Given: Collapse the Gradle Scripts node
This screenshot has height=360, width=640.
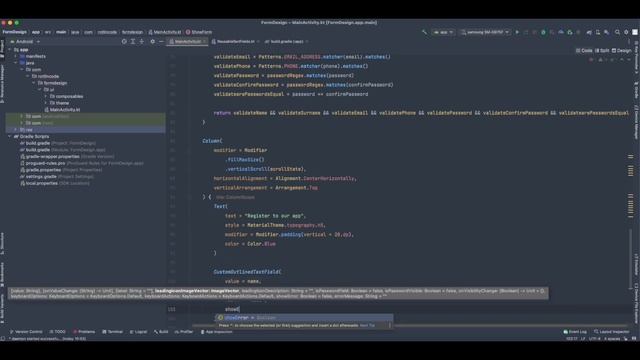Looking at the screenshot, I should pos(10,136).
